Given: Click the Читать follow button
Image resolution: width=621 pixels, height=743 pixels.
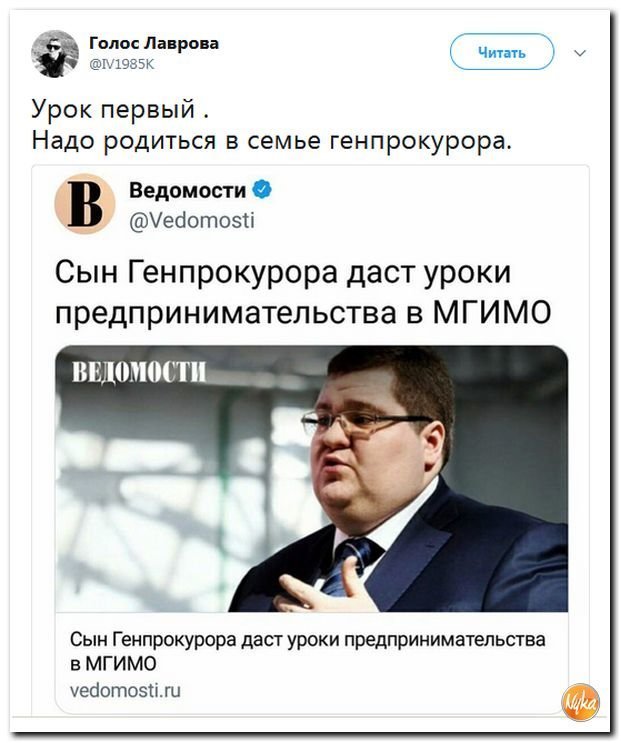Looking at the screenshot, I should (502, 52).
